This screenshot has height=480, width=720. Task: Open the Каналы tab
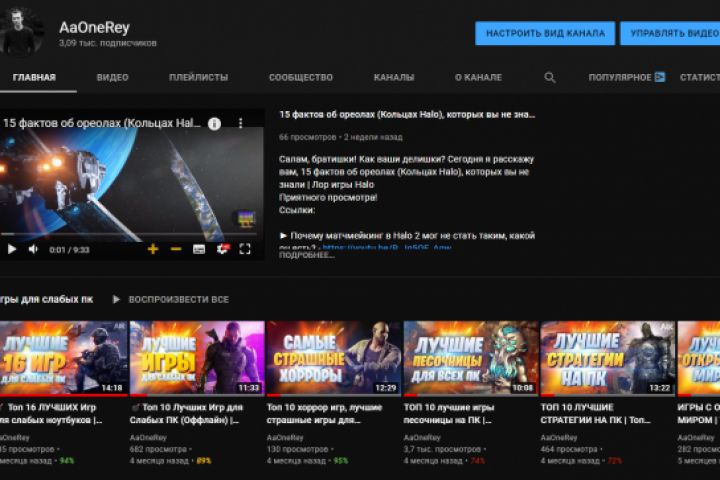point(394,78)
